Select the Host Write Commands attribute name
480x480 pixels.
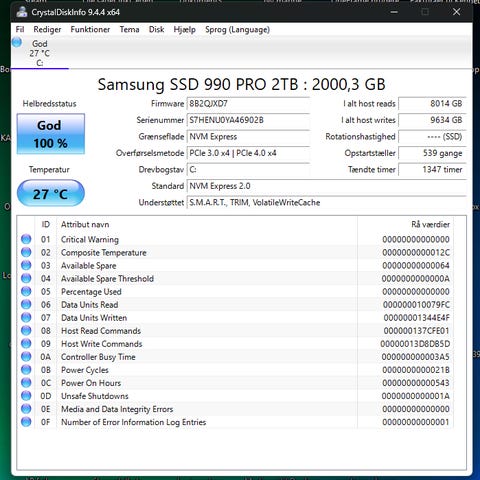tap(102, 344)
